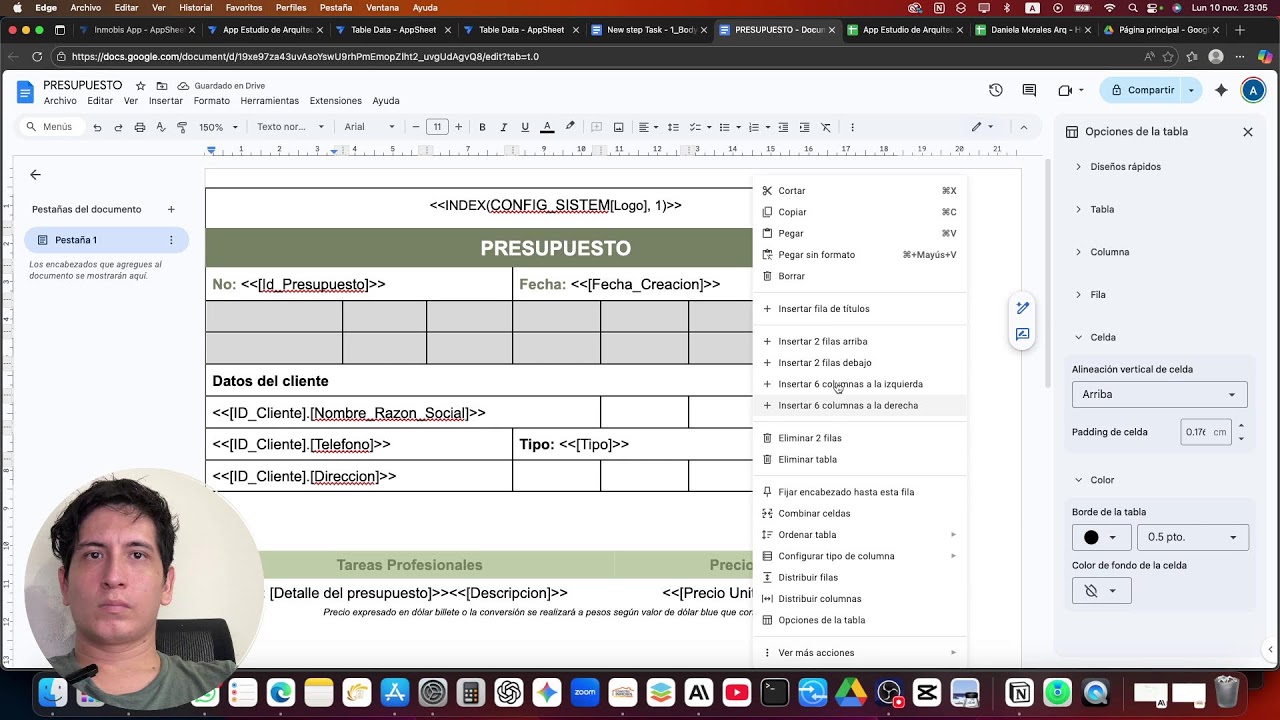Select Distribuir columnas option
Image resolution: width=1280 pixels, height=720 pixels.
click(x=860, y=598)
